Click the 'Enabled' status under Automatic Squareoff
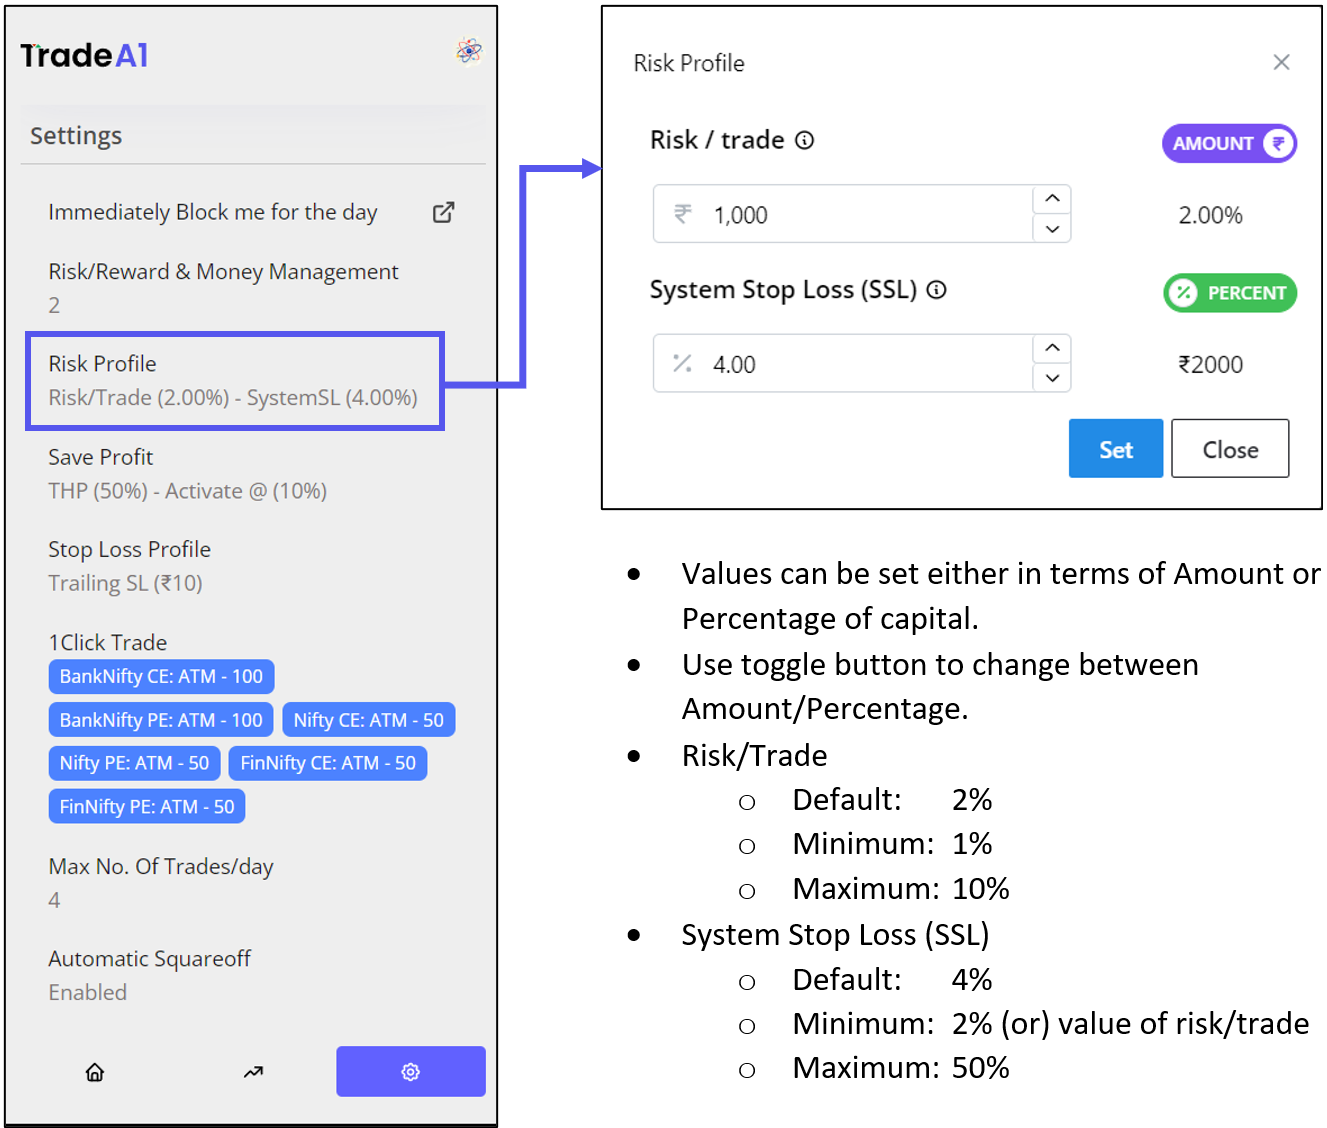Viewport: 1327px width, 1128px height. pos(88,992)
